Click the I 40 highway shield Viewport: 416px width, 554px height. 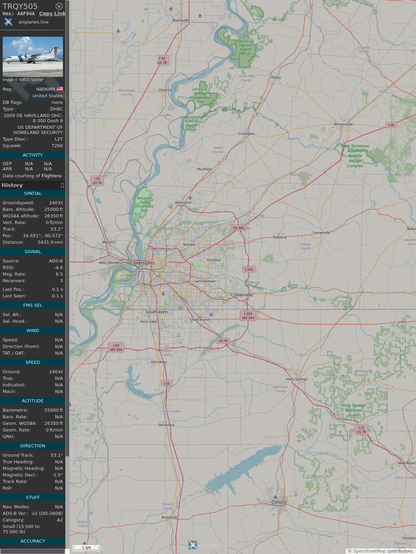pyautogui.click(x=391, y=125)
